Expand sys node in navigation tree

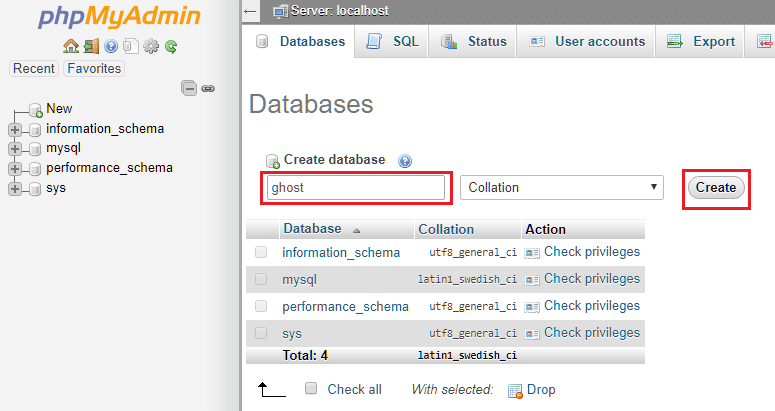[x=15, y=189]
